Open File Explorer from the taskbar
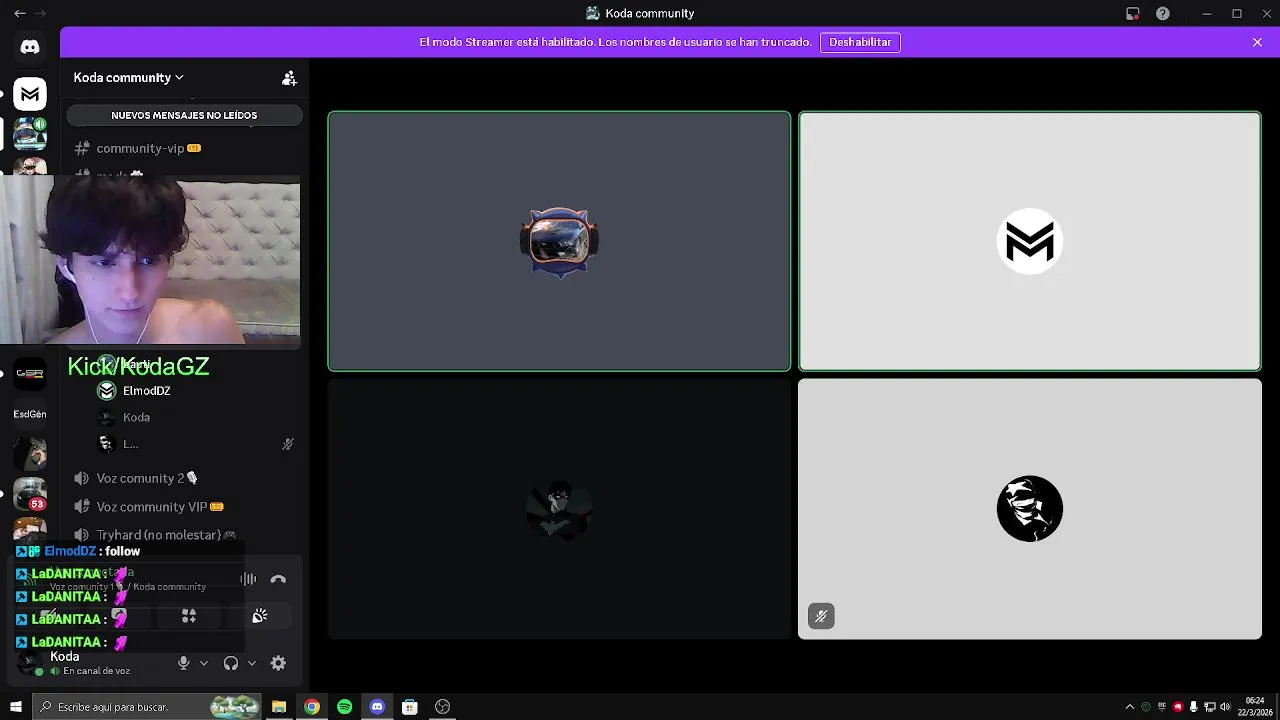This screenshot has height=720, width=1280. (x=279, y=707)
